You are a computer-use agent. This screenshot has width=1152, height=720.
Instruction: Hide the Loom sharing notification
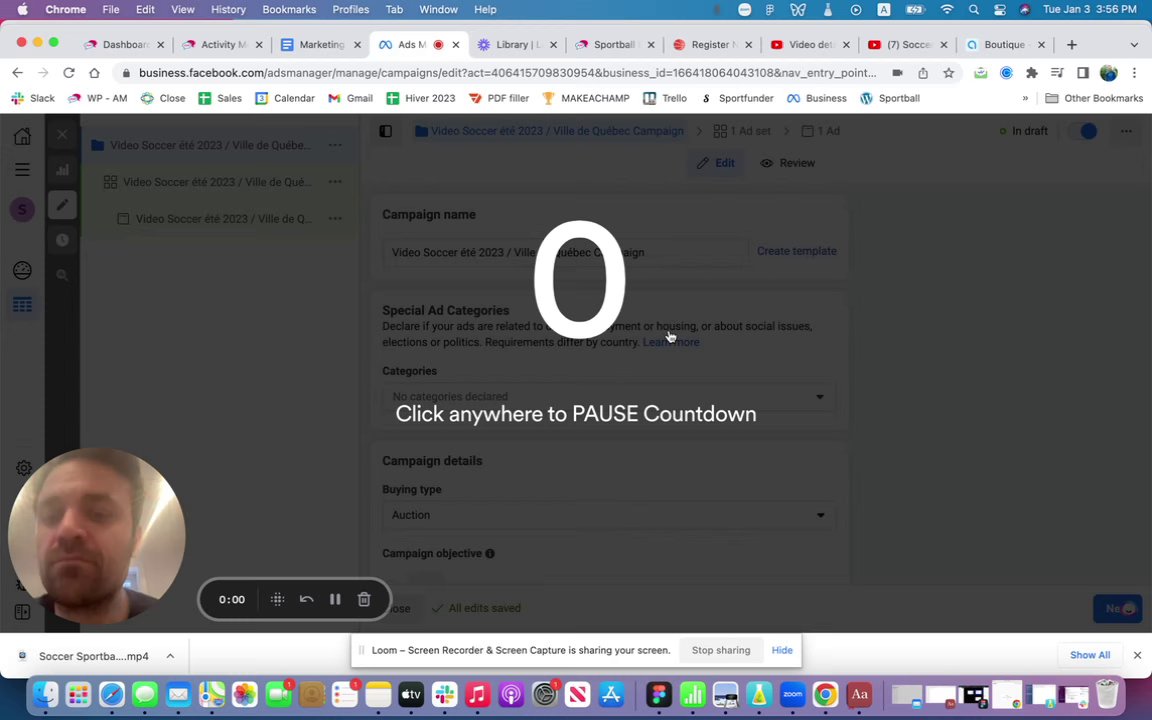coord(782,650)
